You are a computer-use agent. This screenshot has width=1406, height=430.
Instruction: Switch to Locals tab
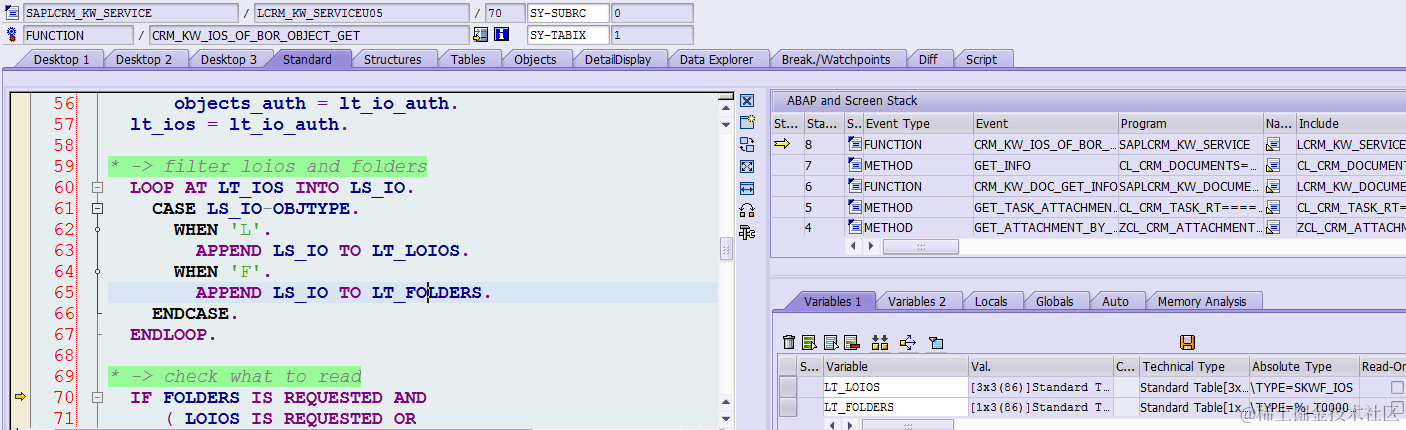coord(991,301)
